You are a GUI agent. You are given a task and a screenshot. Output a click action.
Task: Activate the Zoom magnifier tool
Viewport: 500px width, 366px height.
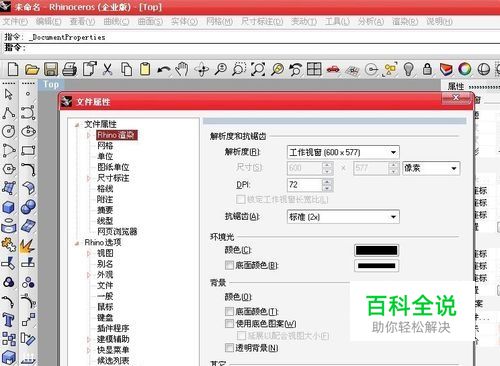(220, 69)
